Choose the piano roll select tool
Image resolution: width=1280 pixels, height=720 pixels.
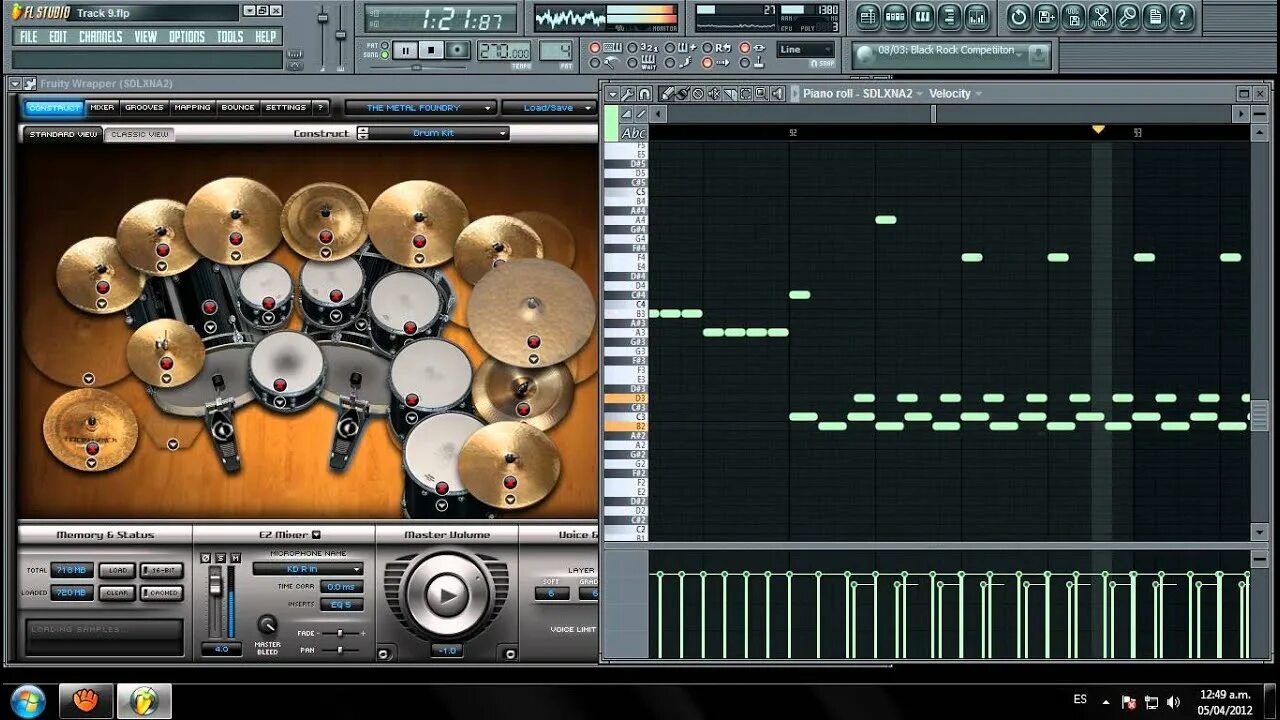tap(746, 94)
